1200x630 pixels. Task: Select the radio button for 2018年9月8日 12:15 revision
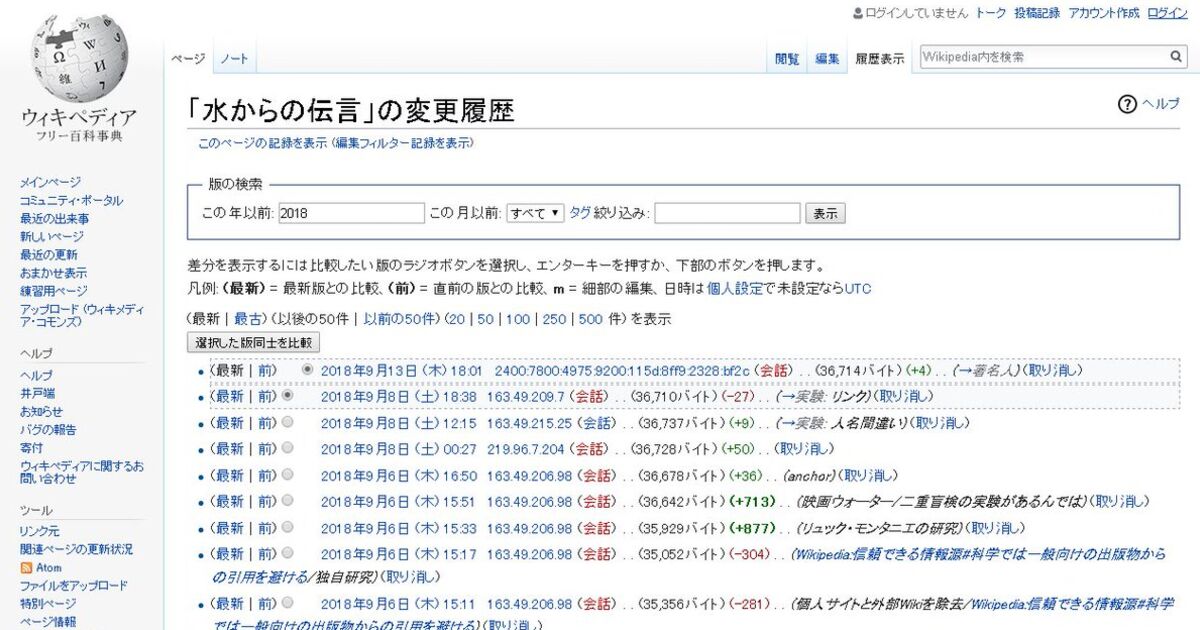288,422
